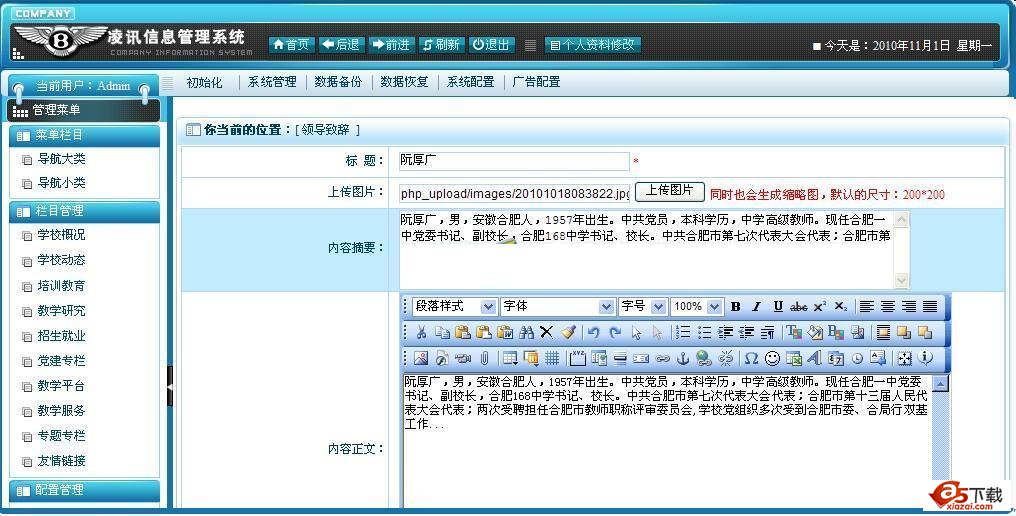Image resolution: width=1016 pixels, height=516 pixels.
Task: Attach a file with paperclip icon
Action: pos(484,358)
